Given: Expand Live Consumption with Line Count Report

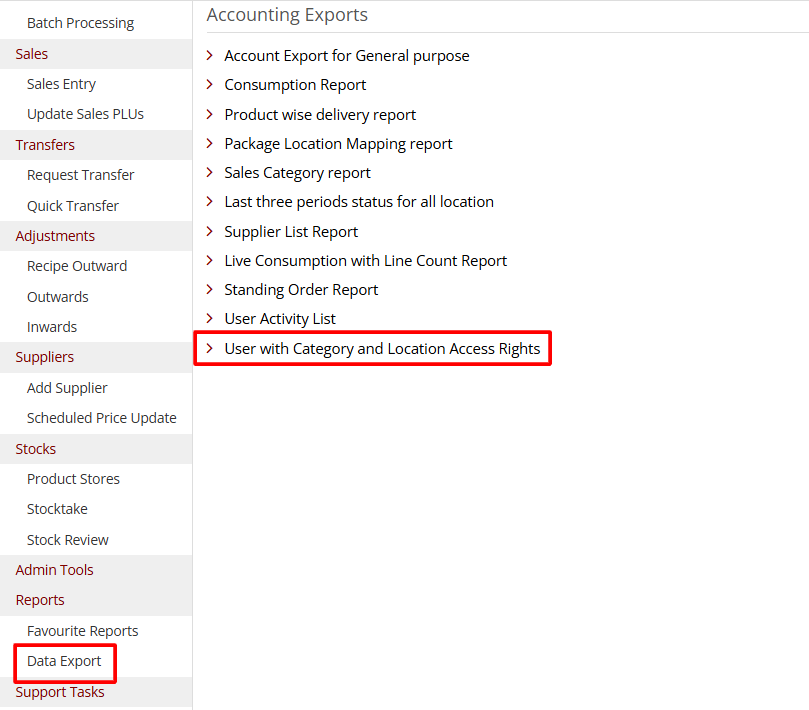Looking at the screenshot, I should pos(365,260).
